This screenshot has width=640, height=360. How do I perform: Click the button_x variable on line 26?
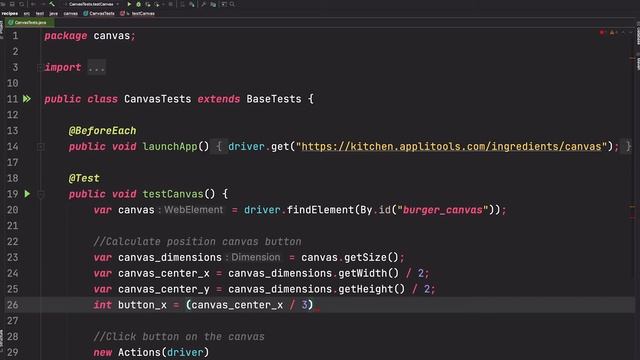[142, 305]
